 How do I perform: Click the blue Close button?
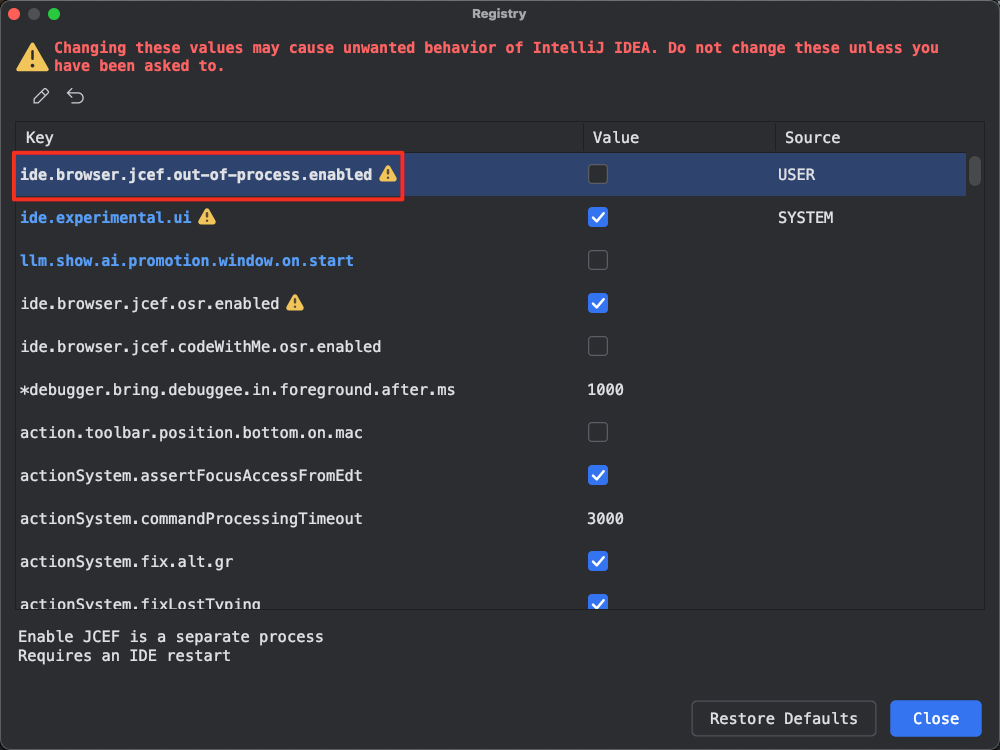[935, 718]
